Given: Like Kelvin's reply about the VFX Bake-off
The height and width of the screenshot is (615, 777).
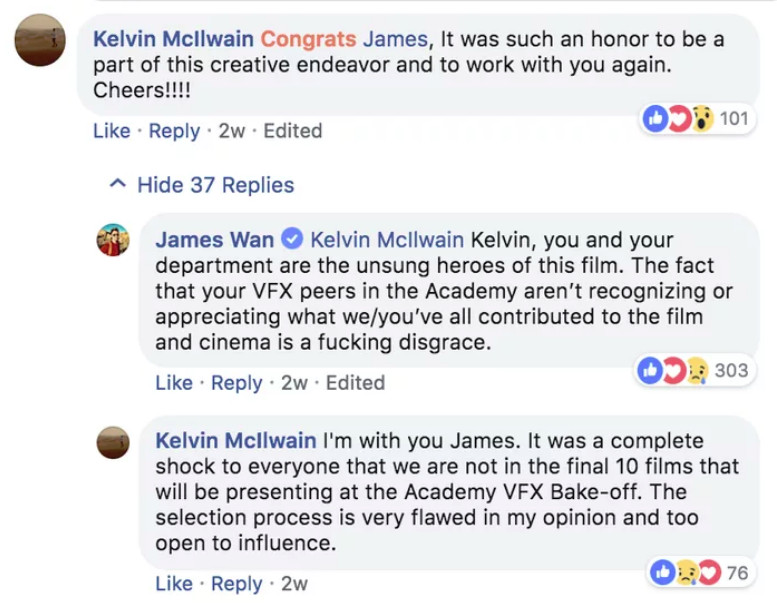Looking at the screenshot, I should [174, 583].
